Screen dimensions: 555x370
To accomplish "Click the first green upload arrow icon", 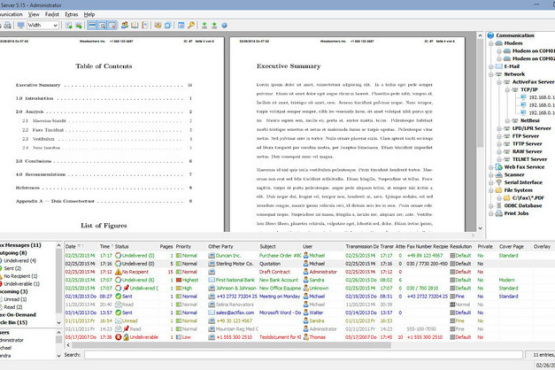I will coord(204,25).
